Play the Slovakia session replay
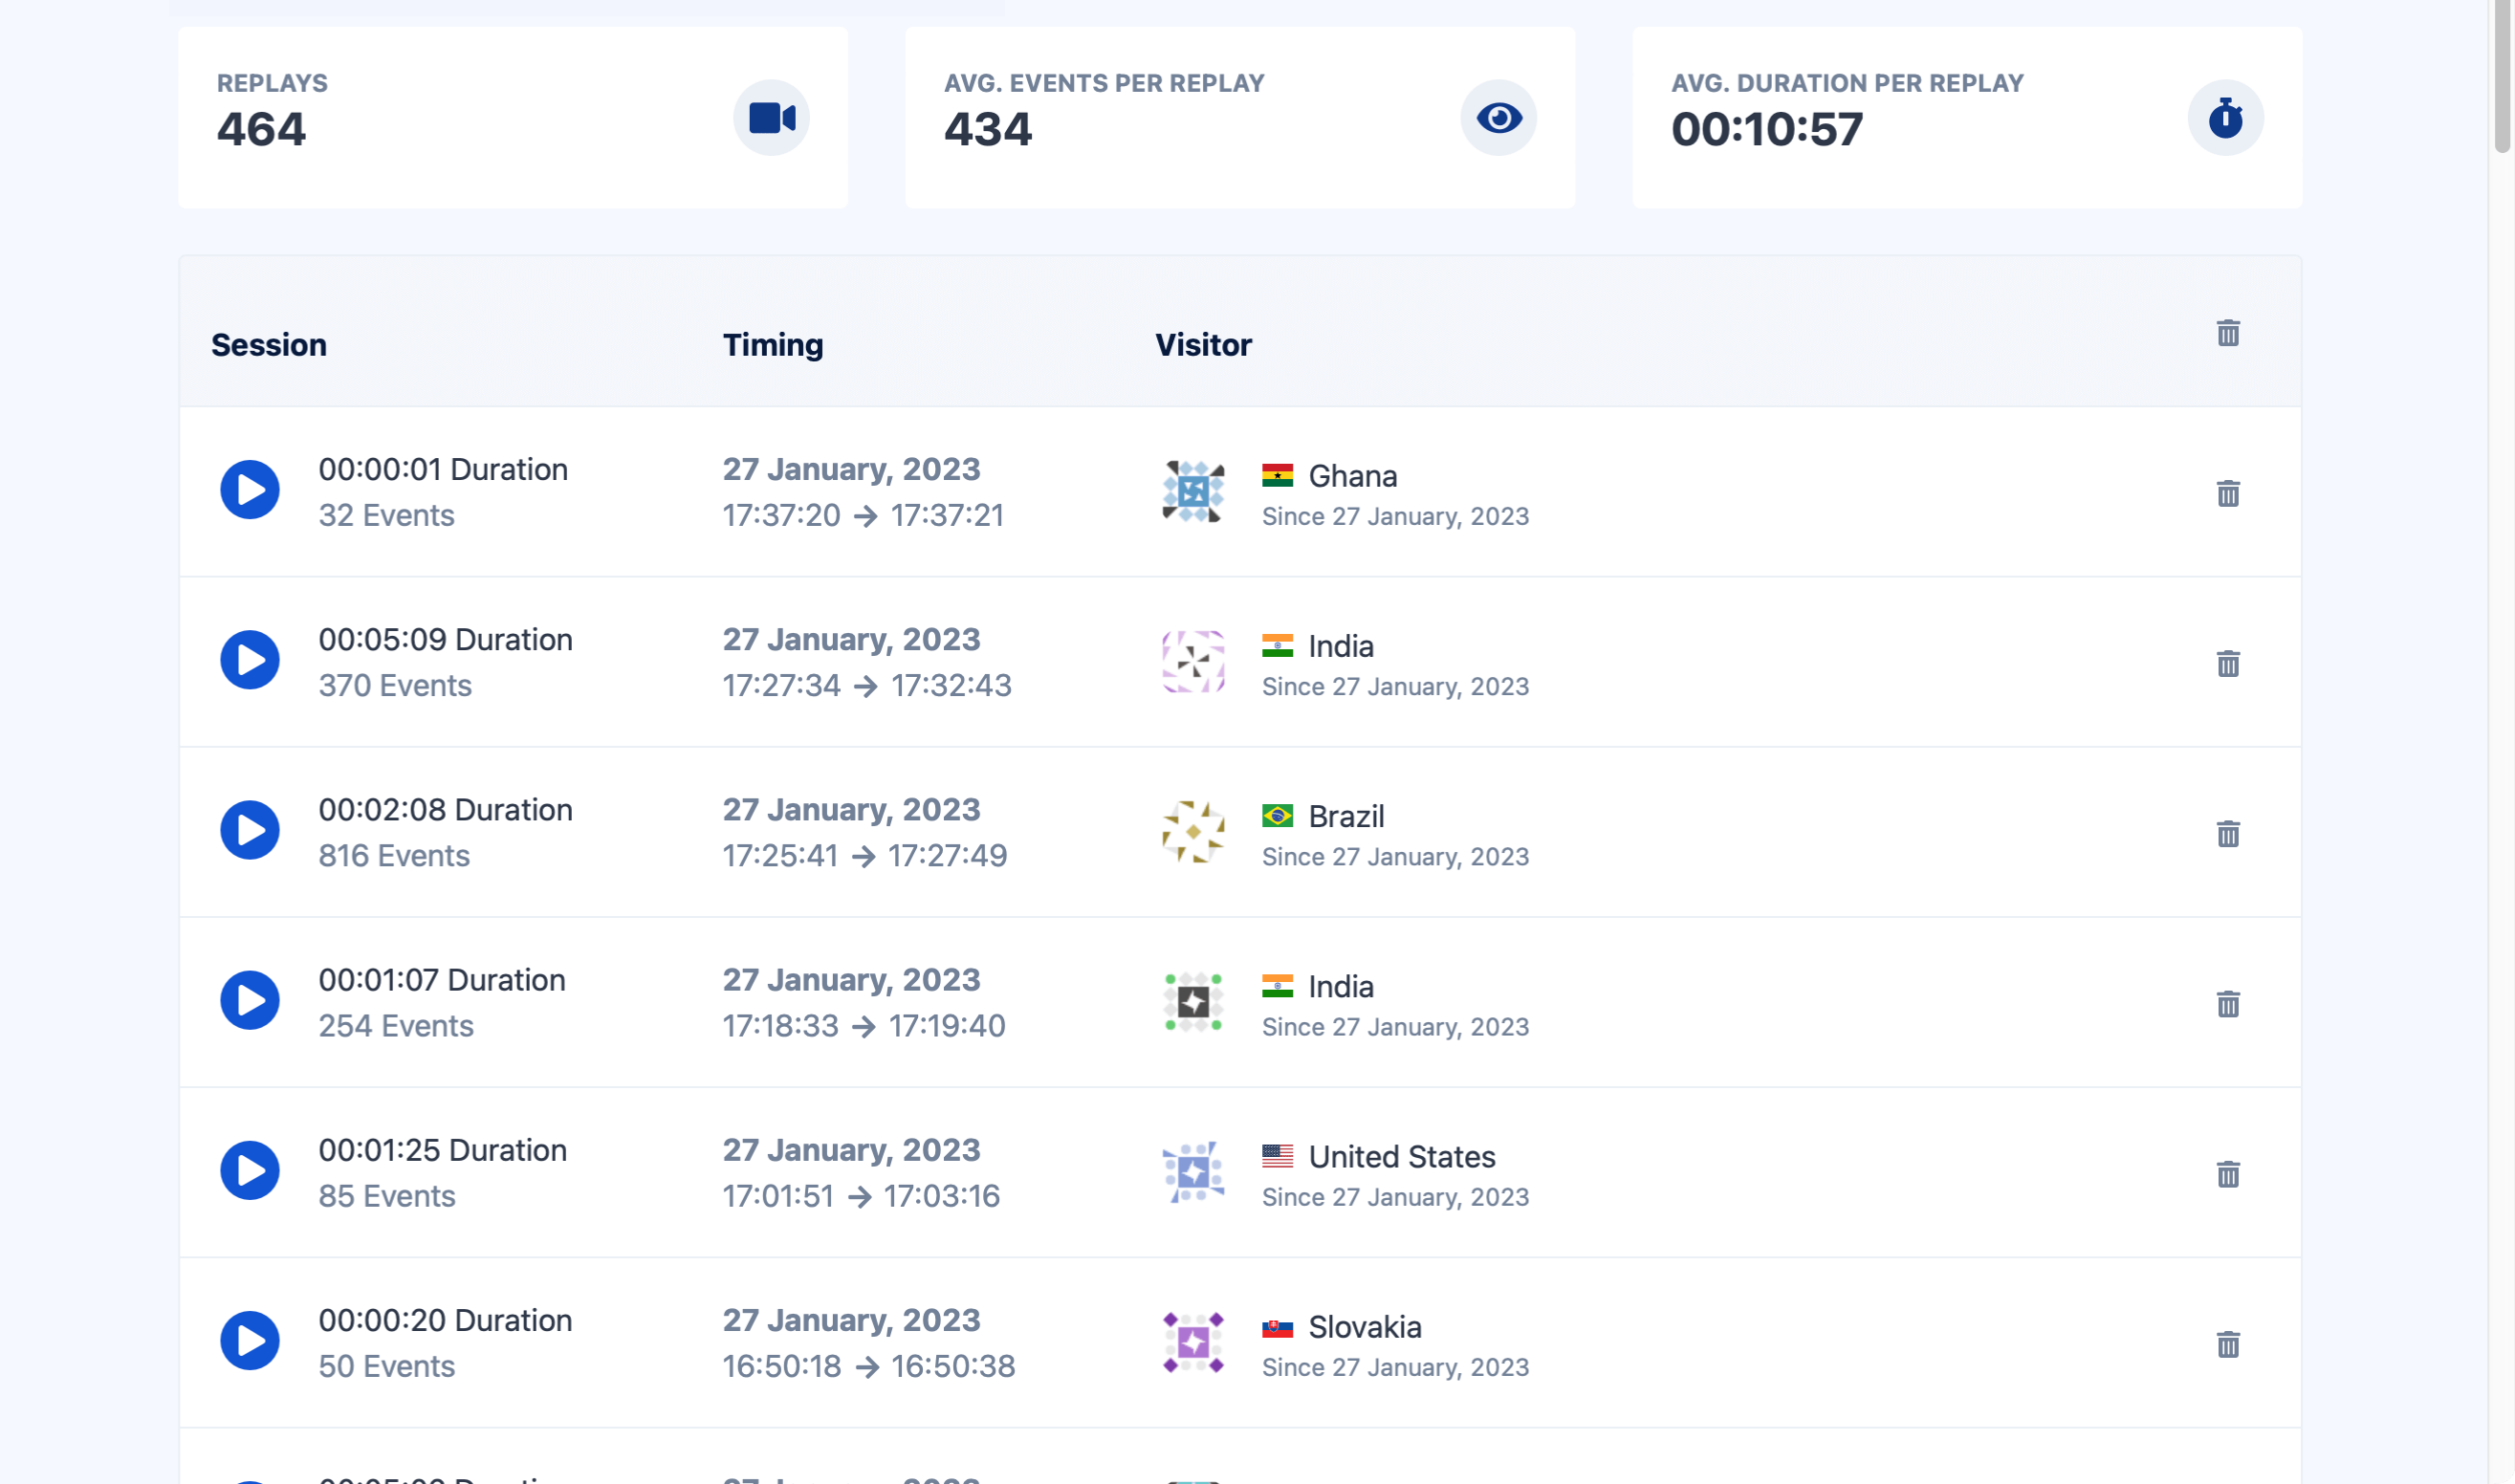2515x1484 pixels. [250, 1340]
